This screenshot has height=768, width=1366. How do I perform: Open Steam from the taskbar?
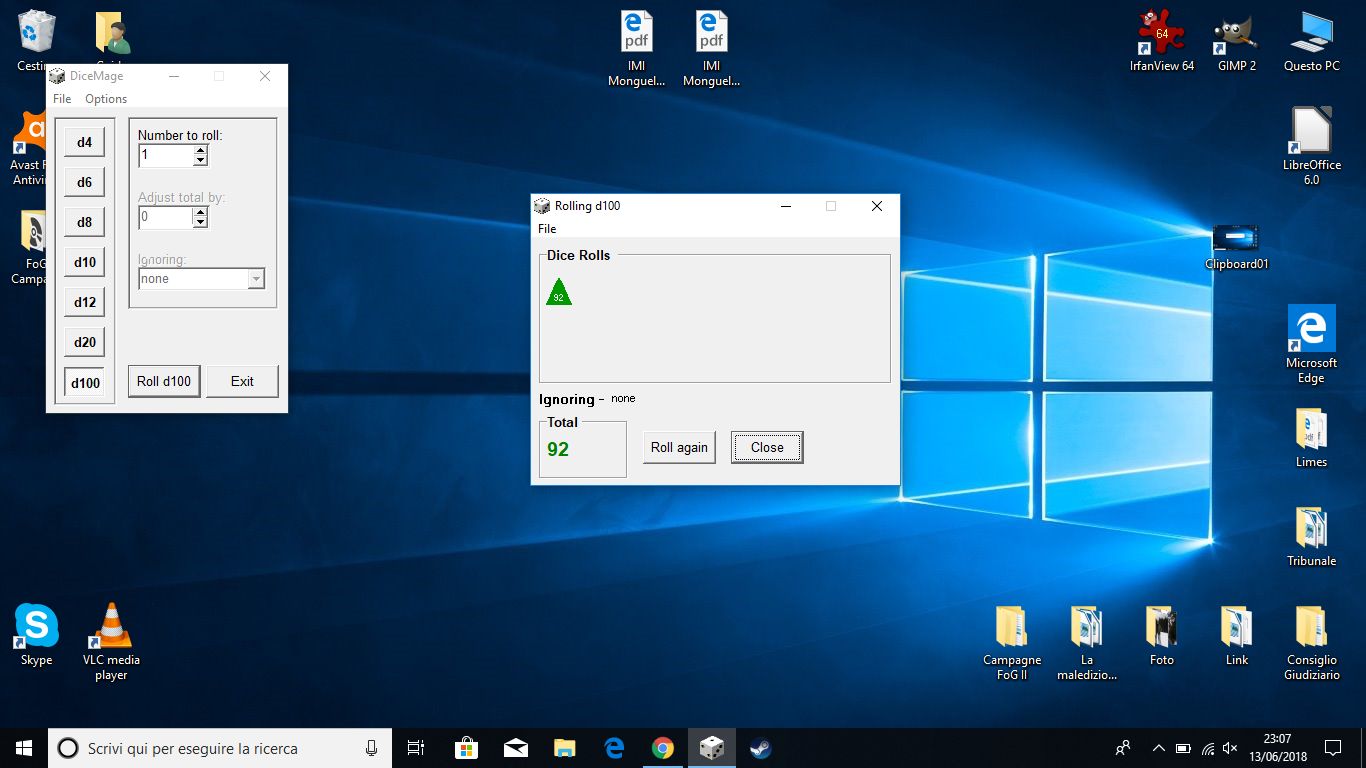[x=761, y=748]
